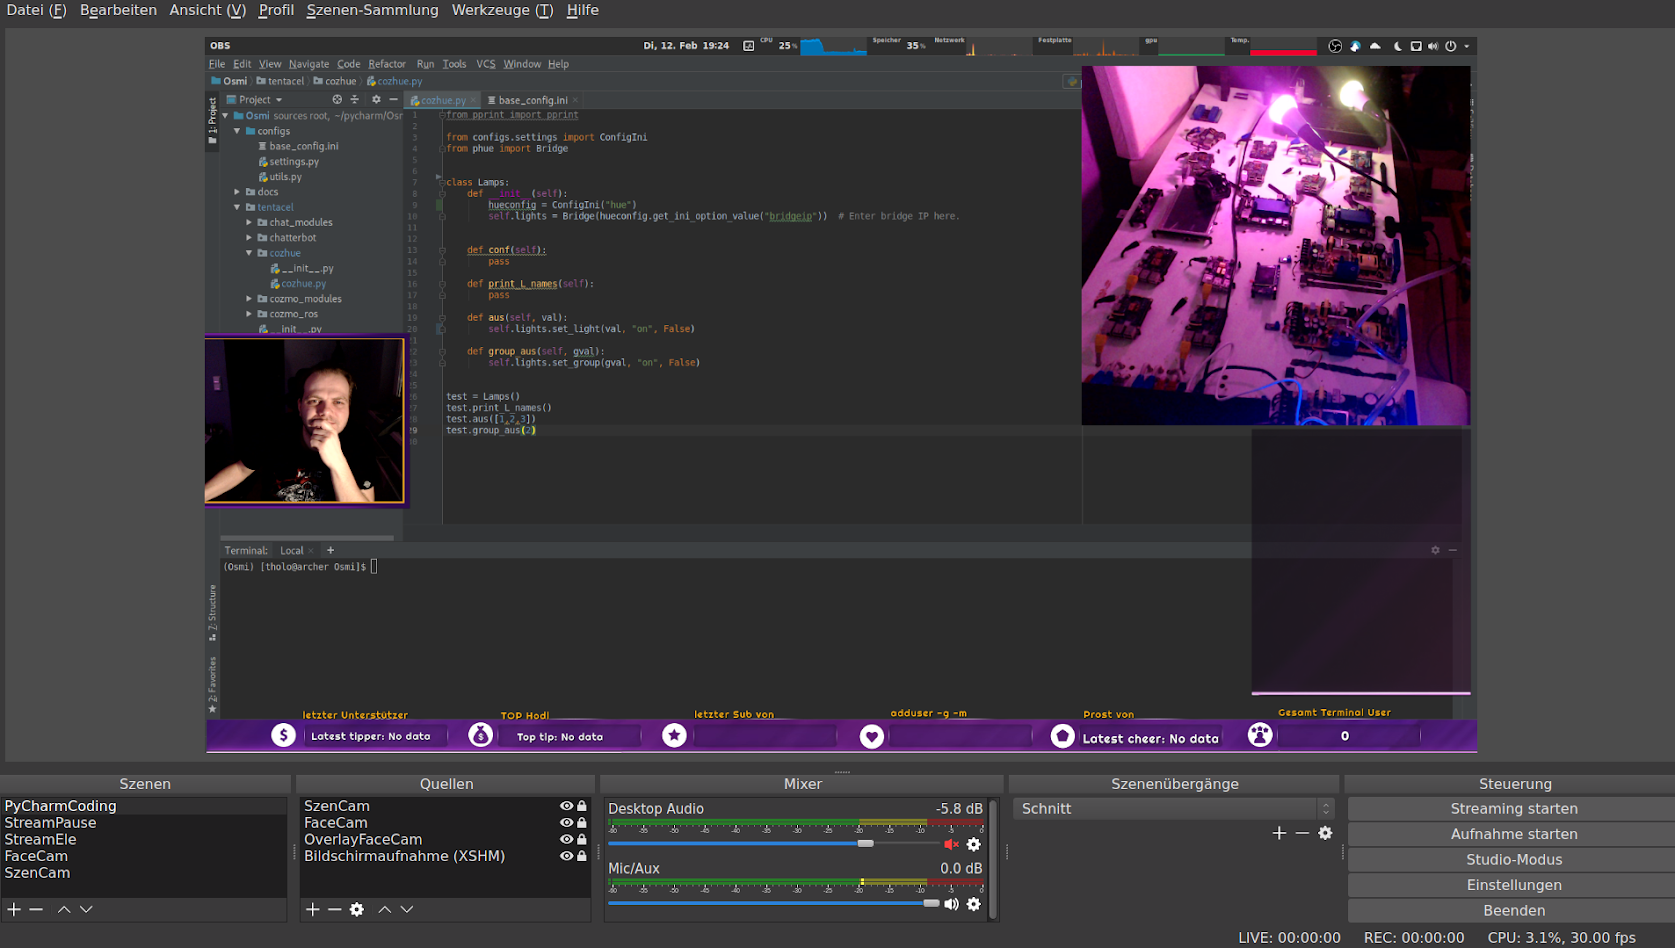Toggle lock on FaceCam source
The height and width of the screenshot is (948, 1675).
point(582,823)
